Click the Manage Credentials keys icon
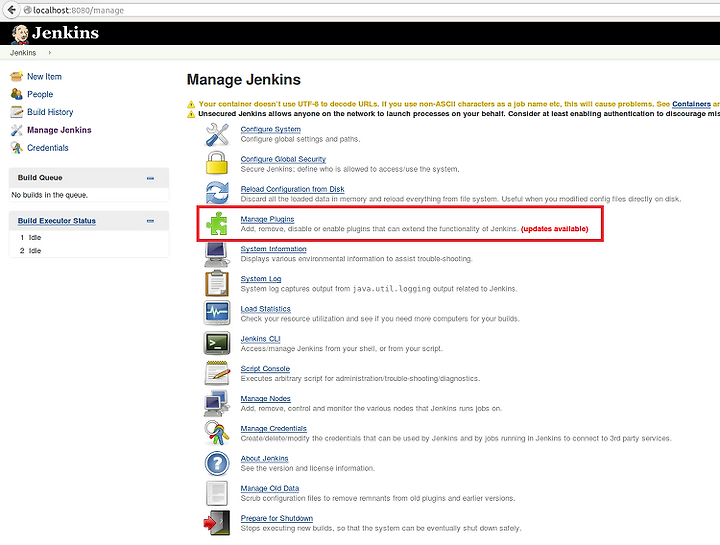This screenshot has width=720, height=545. tap(217, 433)
